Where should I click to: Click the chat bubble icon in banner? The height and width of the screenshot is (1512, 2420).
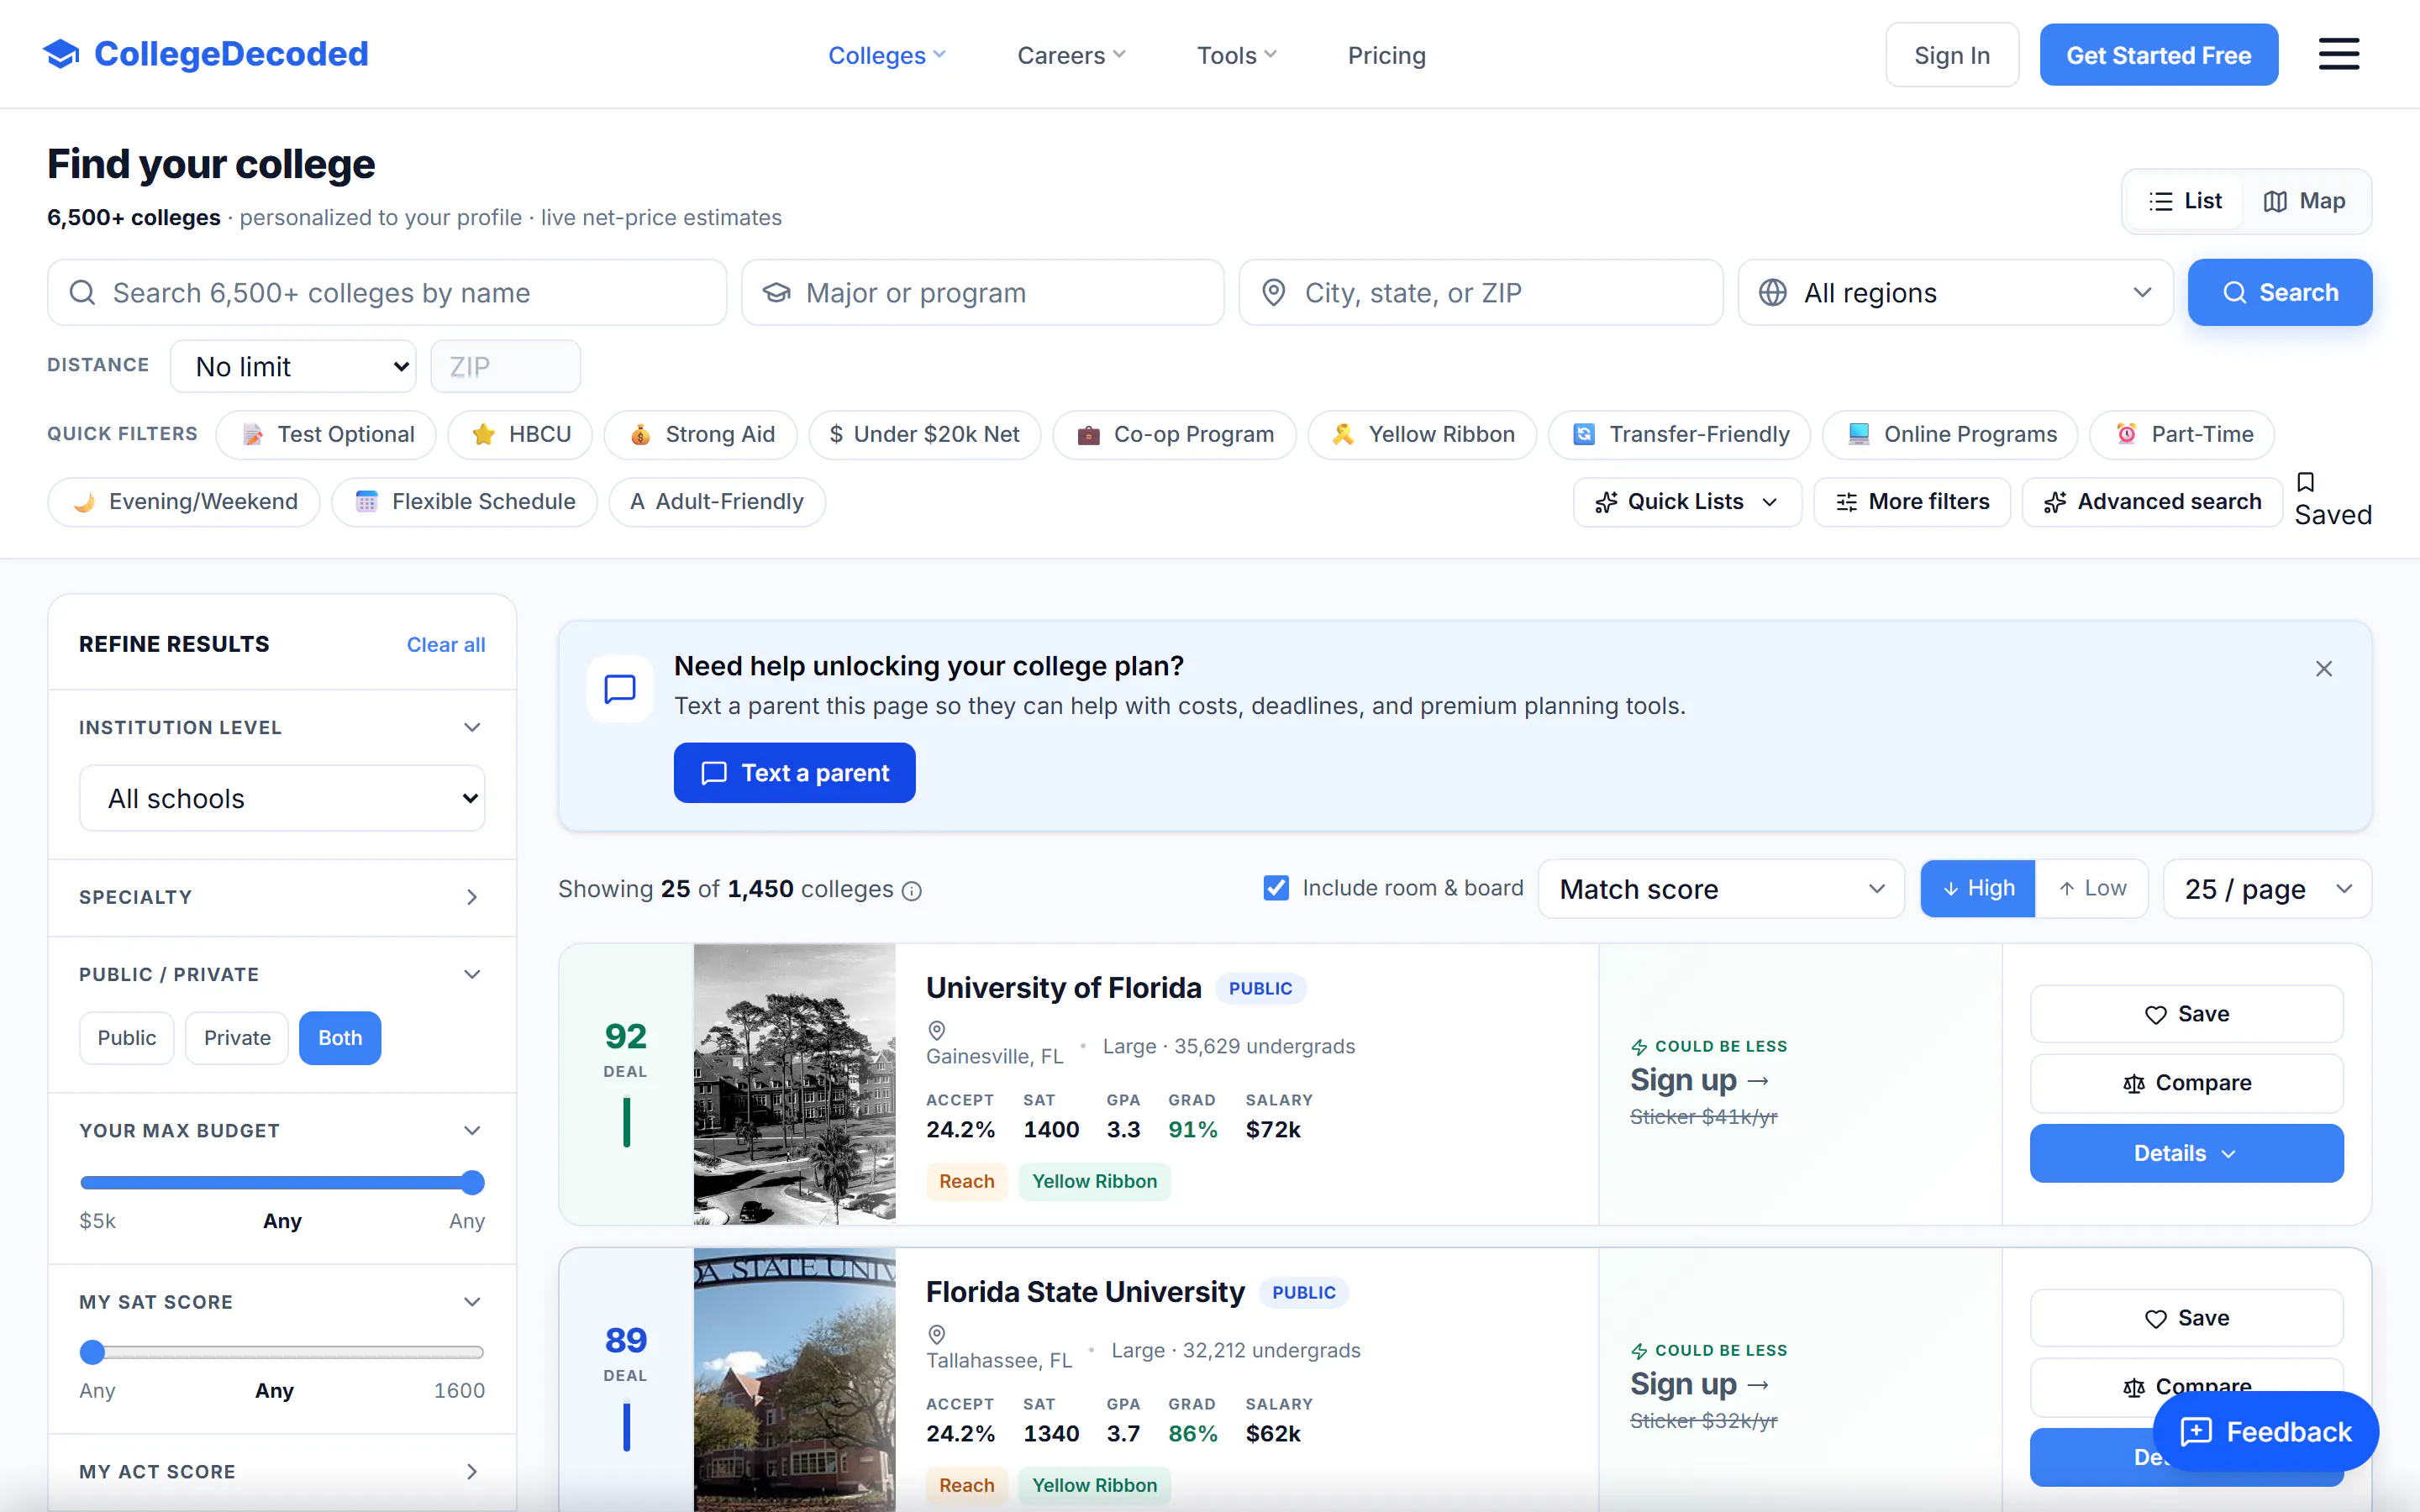click(620, 688)
